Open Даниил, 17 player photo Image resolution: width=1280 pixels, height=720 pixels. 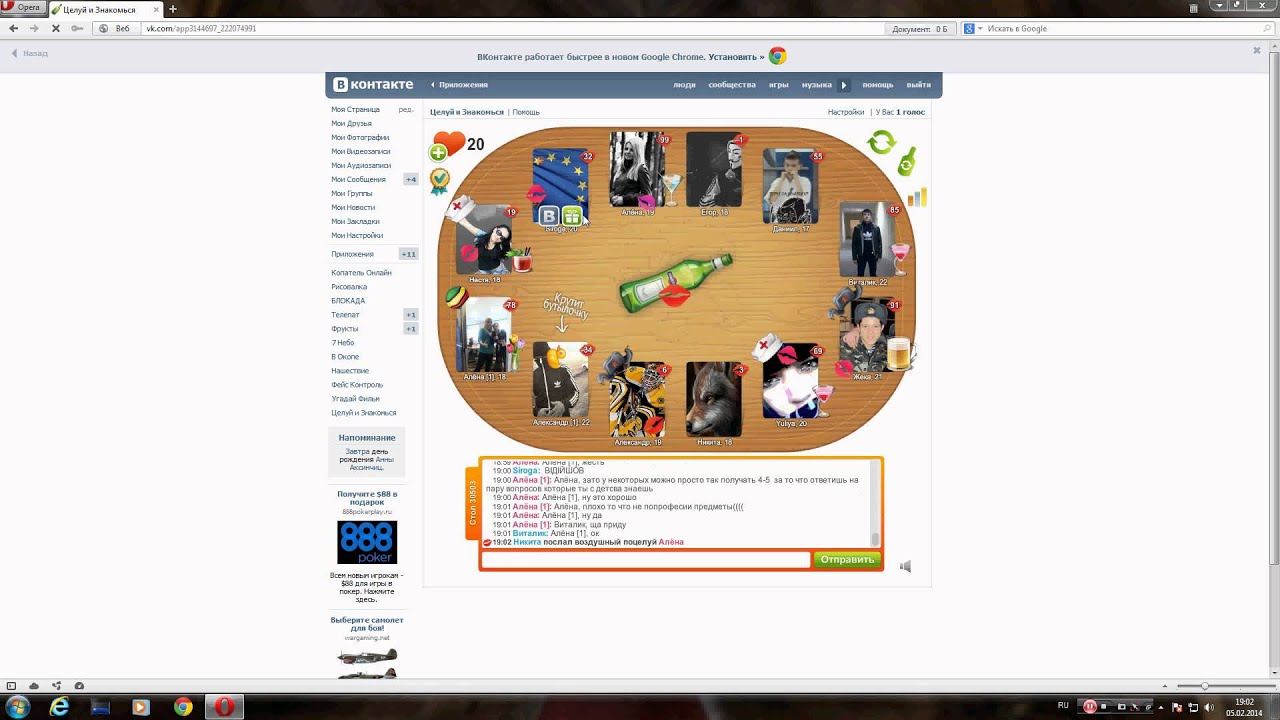coord(790,186)
